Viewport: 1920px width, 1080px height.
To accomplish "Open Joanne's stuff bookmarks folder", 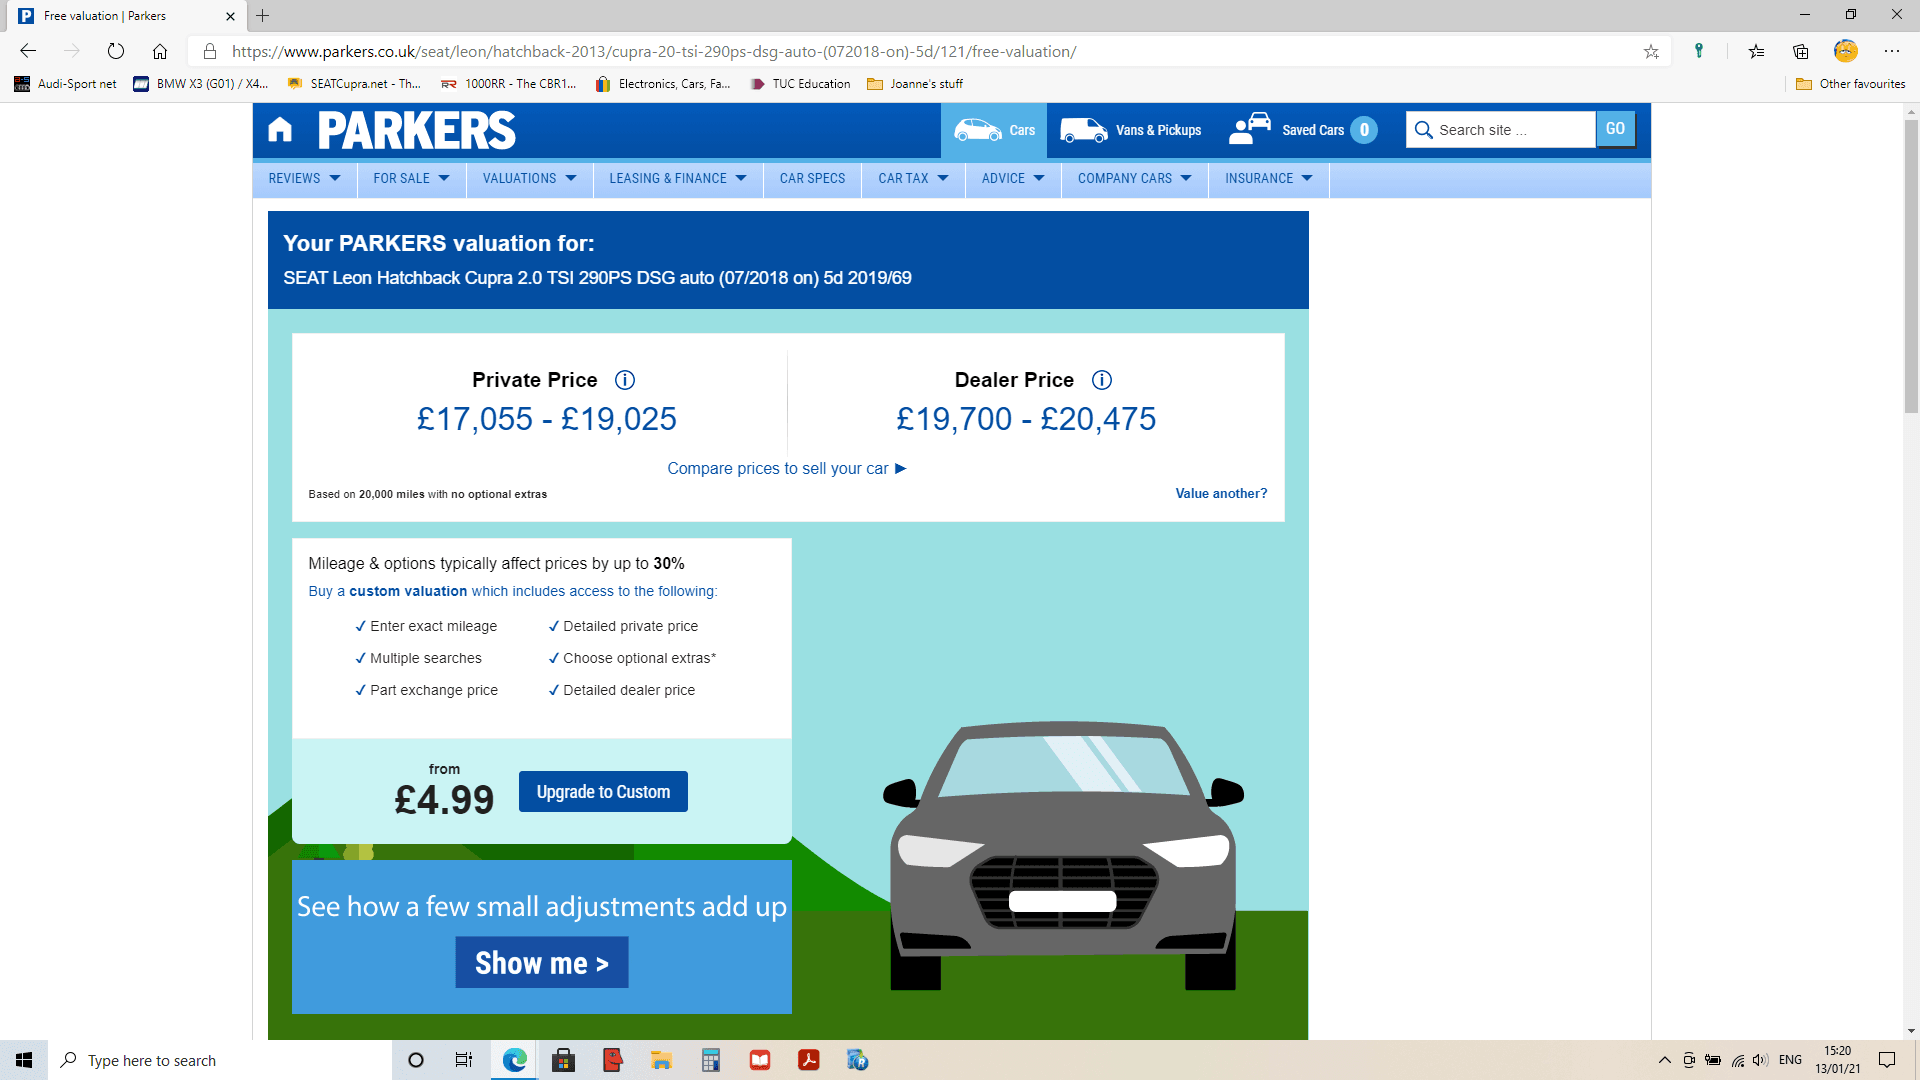I will click(x=915, y=84).
